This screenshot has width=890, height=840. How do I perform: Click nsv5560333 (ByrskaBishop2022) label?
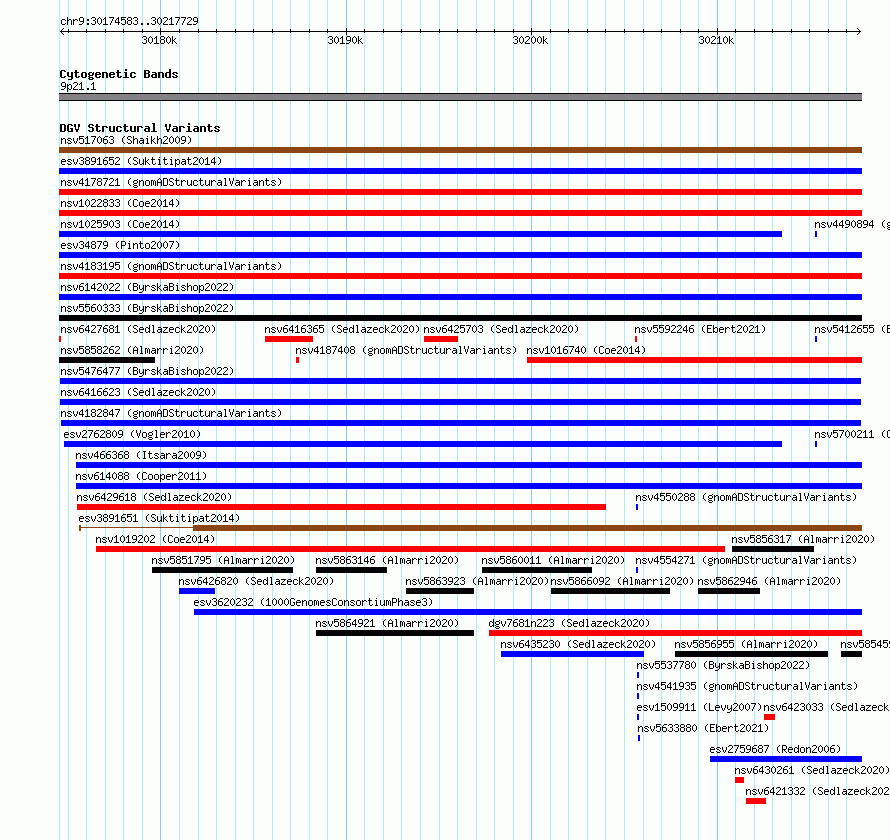[147, 308]
